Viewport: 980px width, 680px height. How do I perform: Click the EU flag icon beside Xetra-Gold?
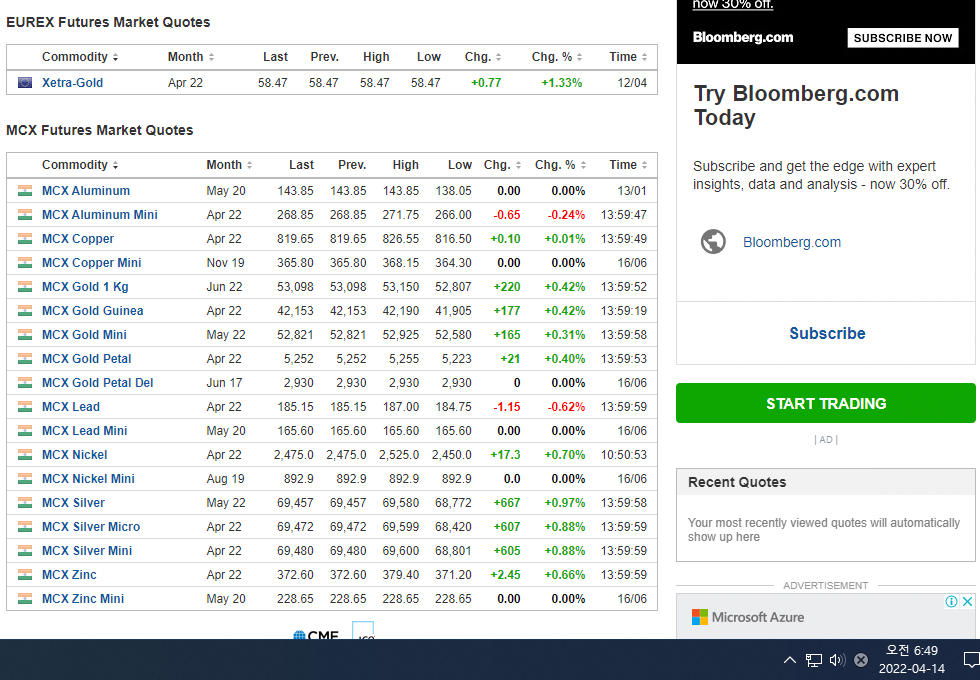(25, 82)
